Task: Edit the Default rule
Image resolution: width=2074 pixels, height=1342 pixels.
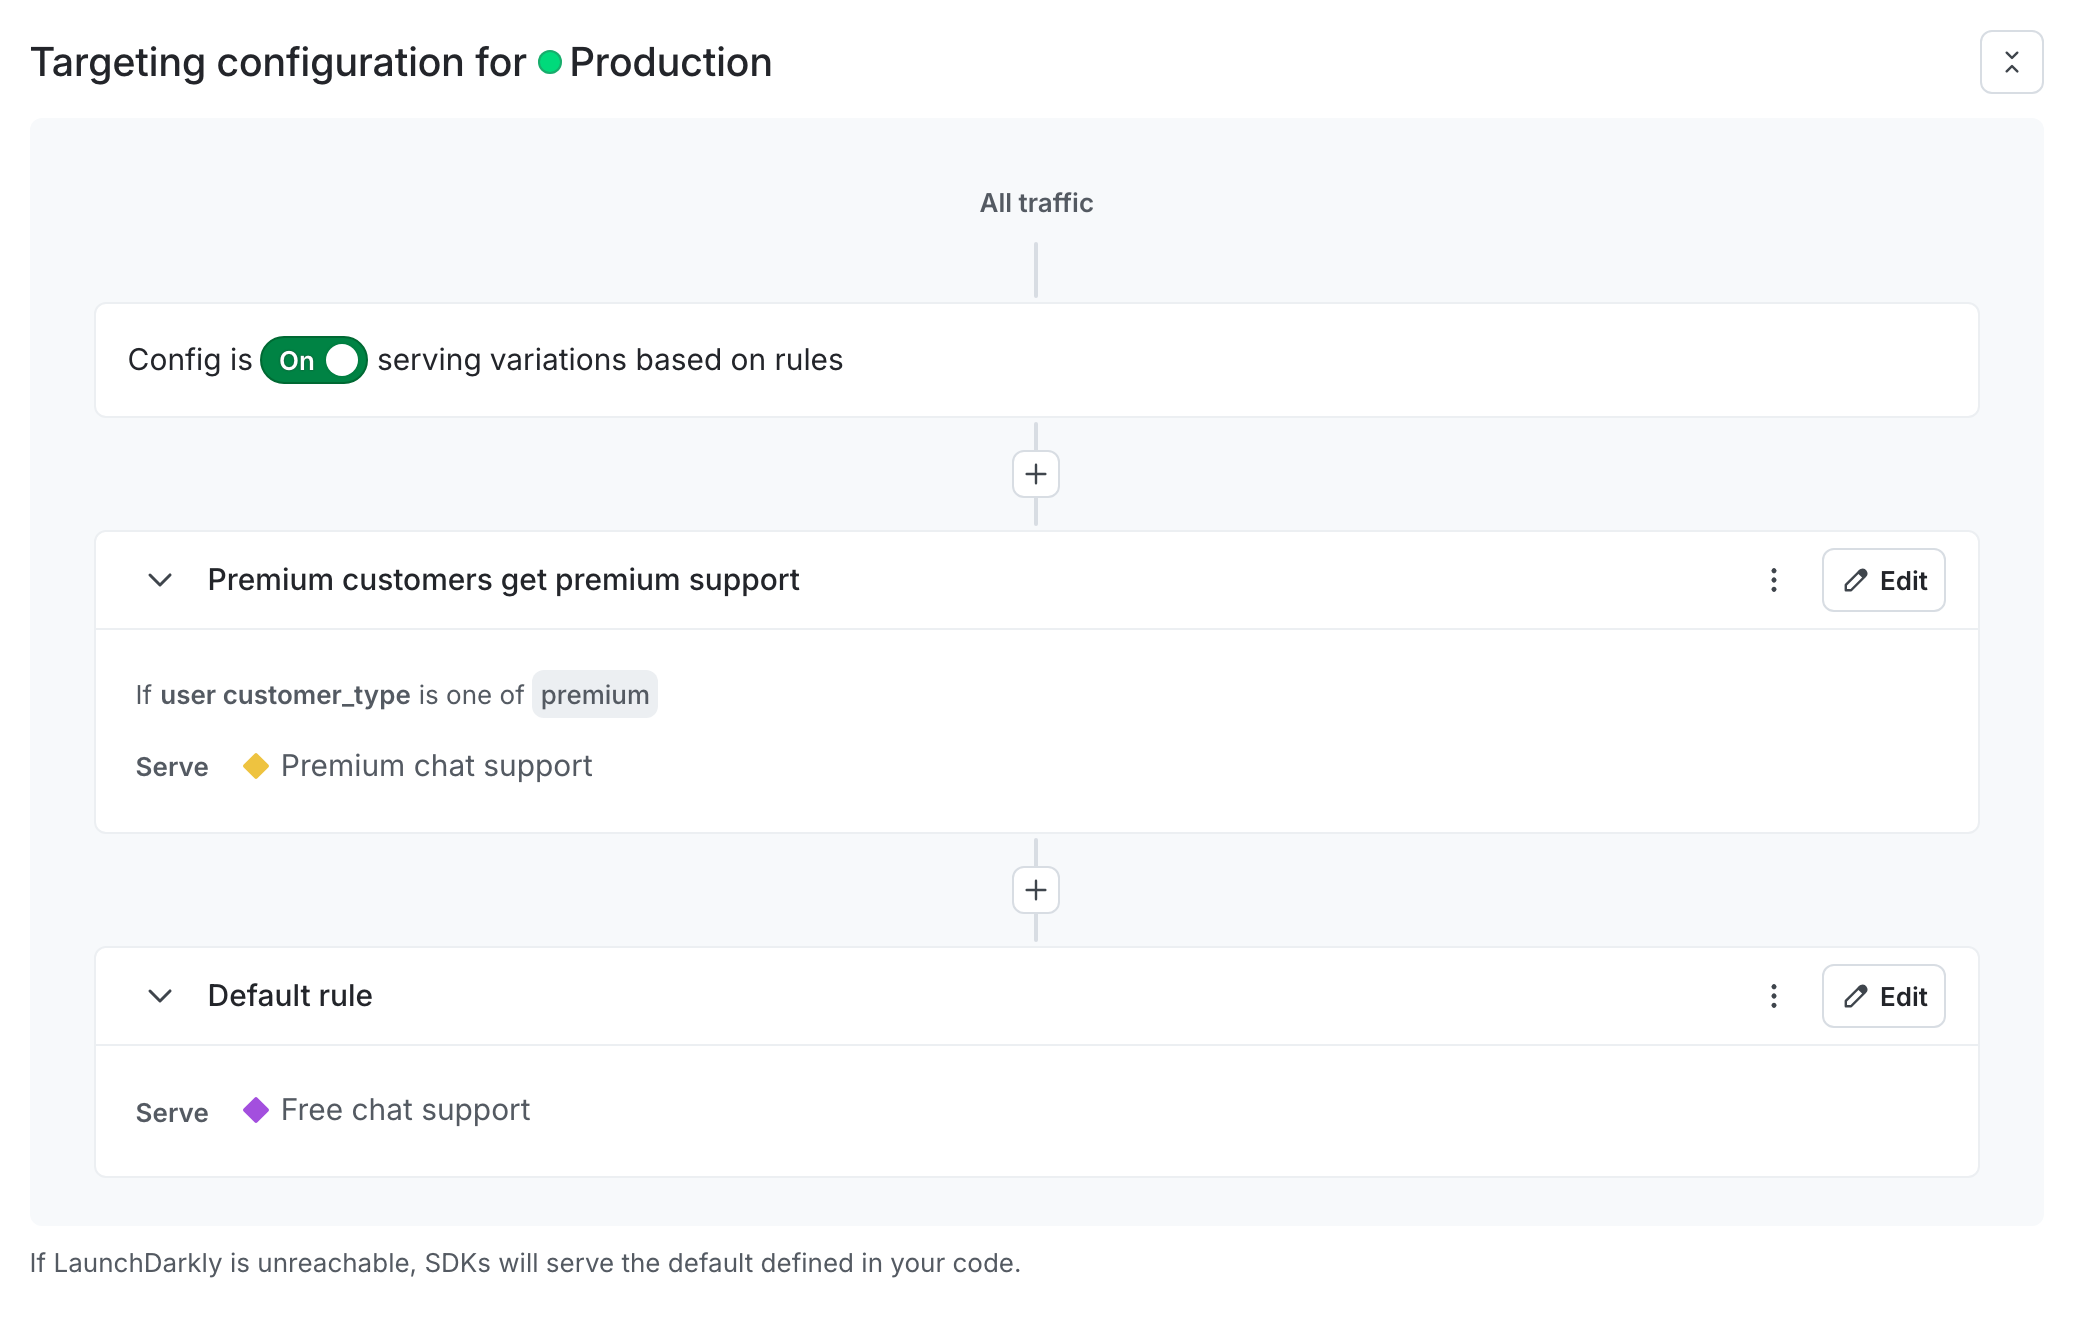Action: tap(1884, 996)
